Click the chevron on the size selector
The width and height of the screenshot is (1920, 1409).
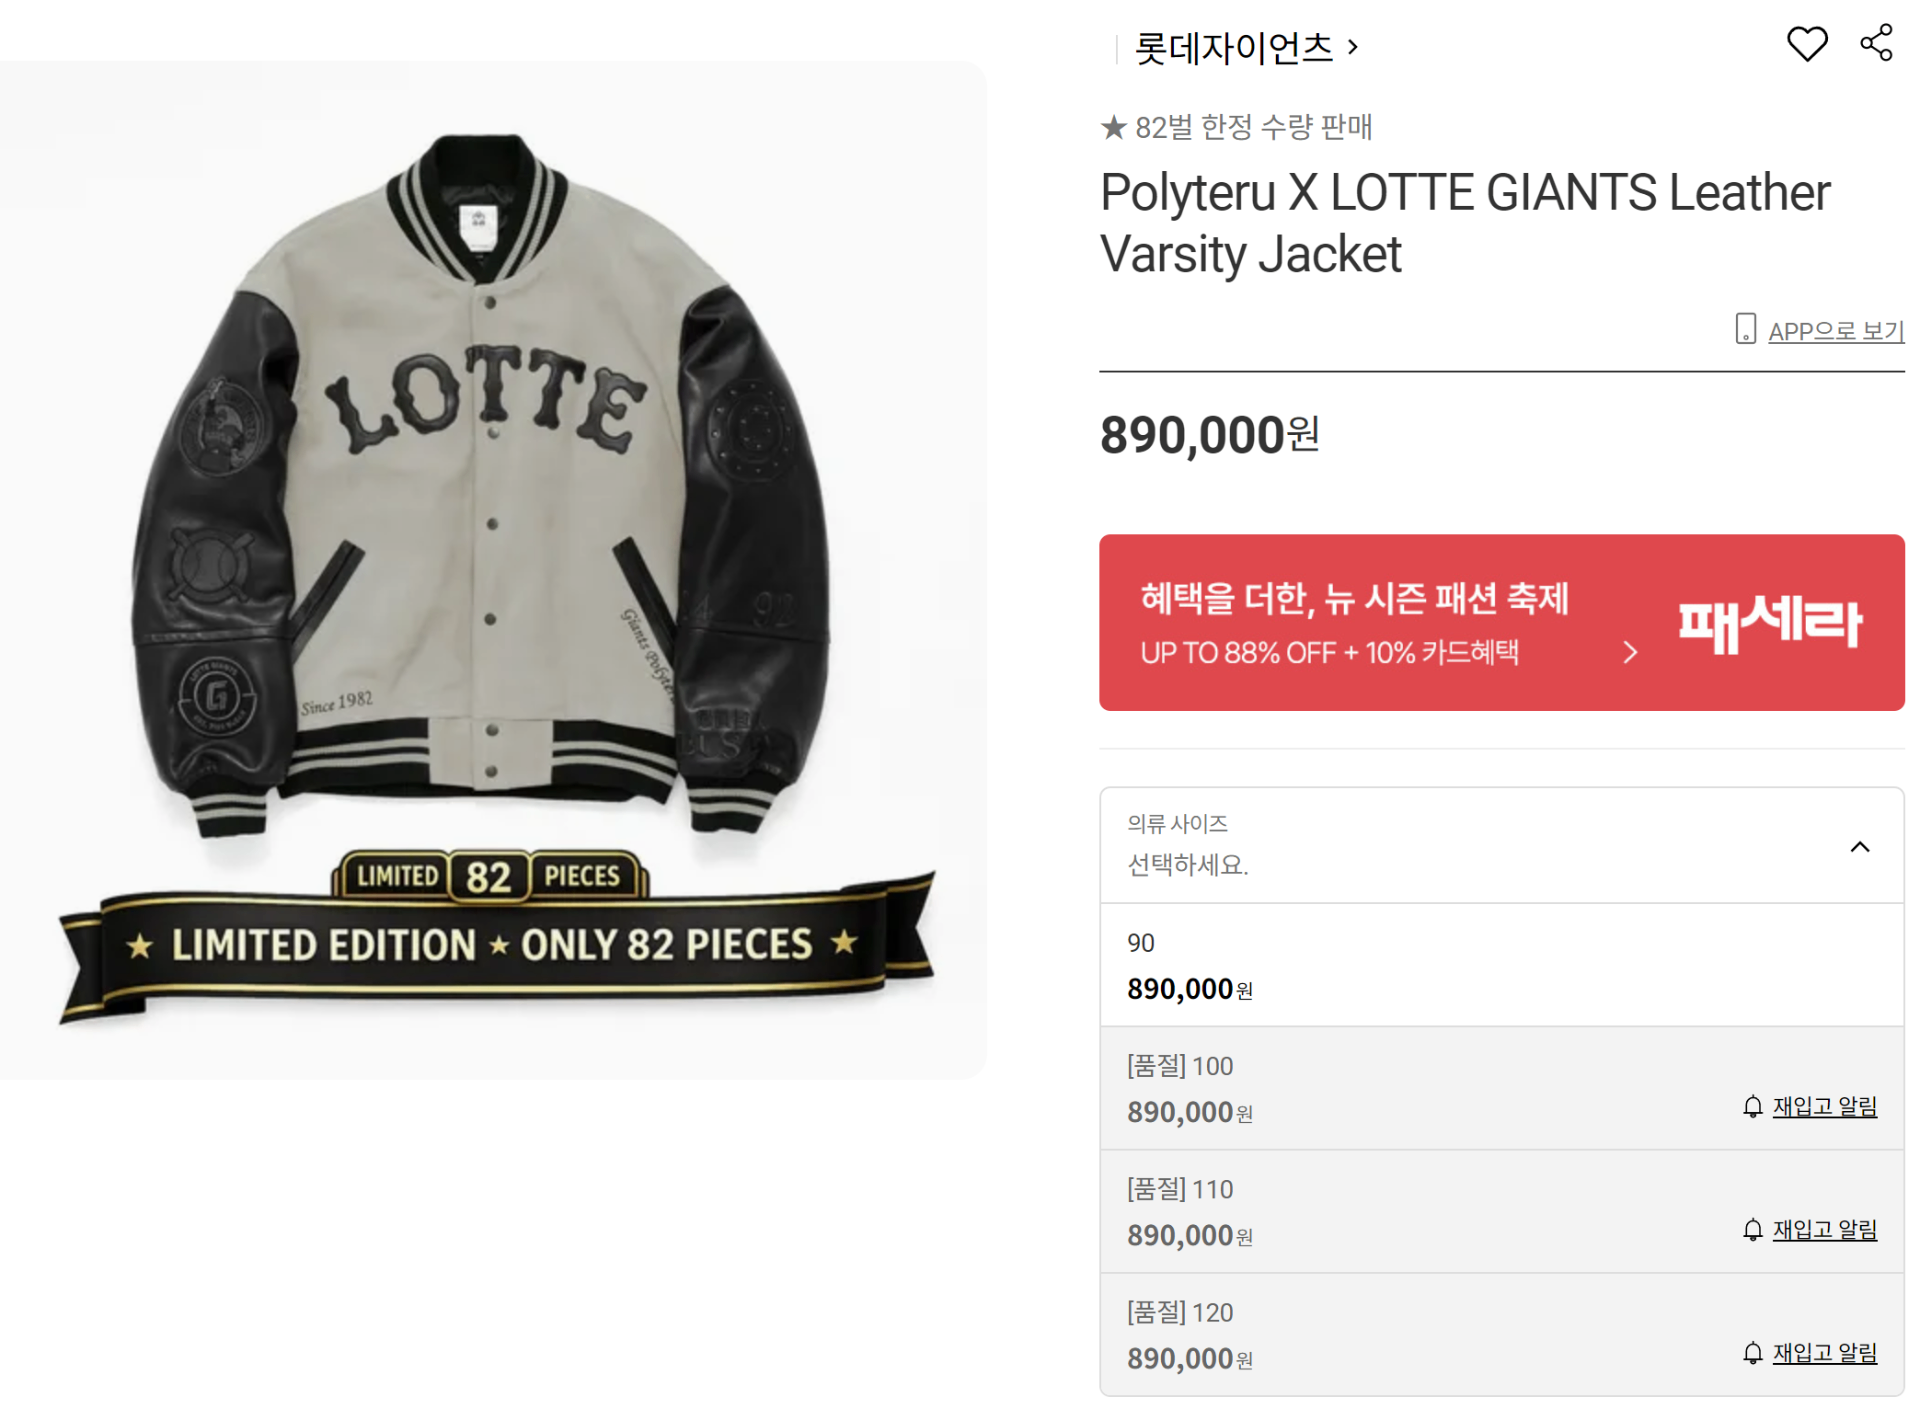click(1859, 847)
